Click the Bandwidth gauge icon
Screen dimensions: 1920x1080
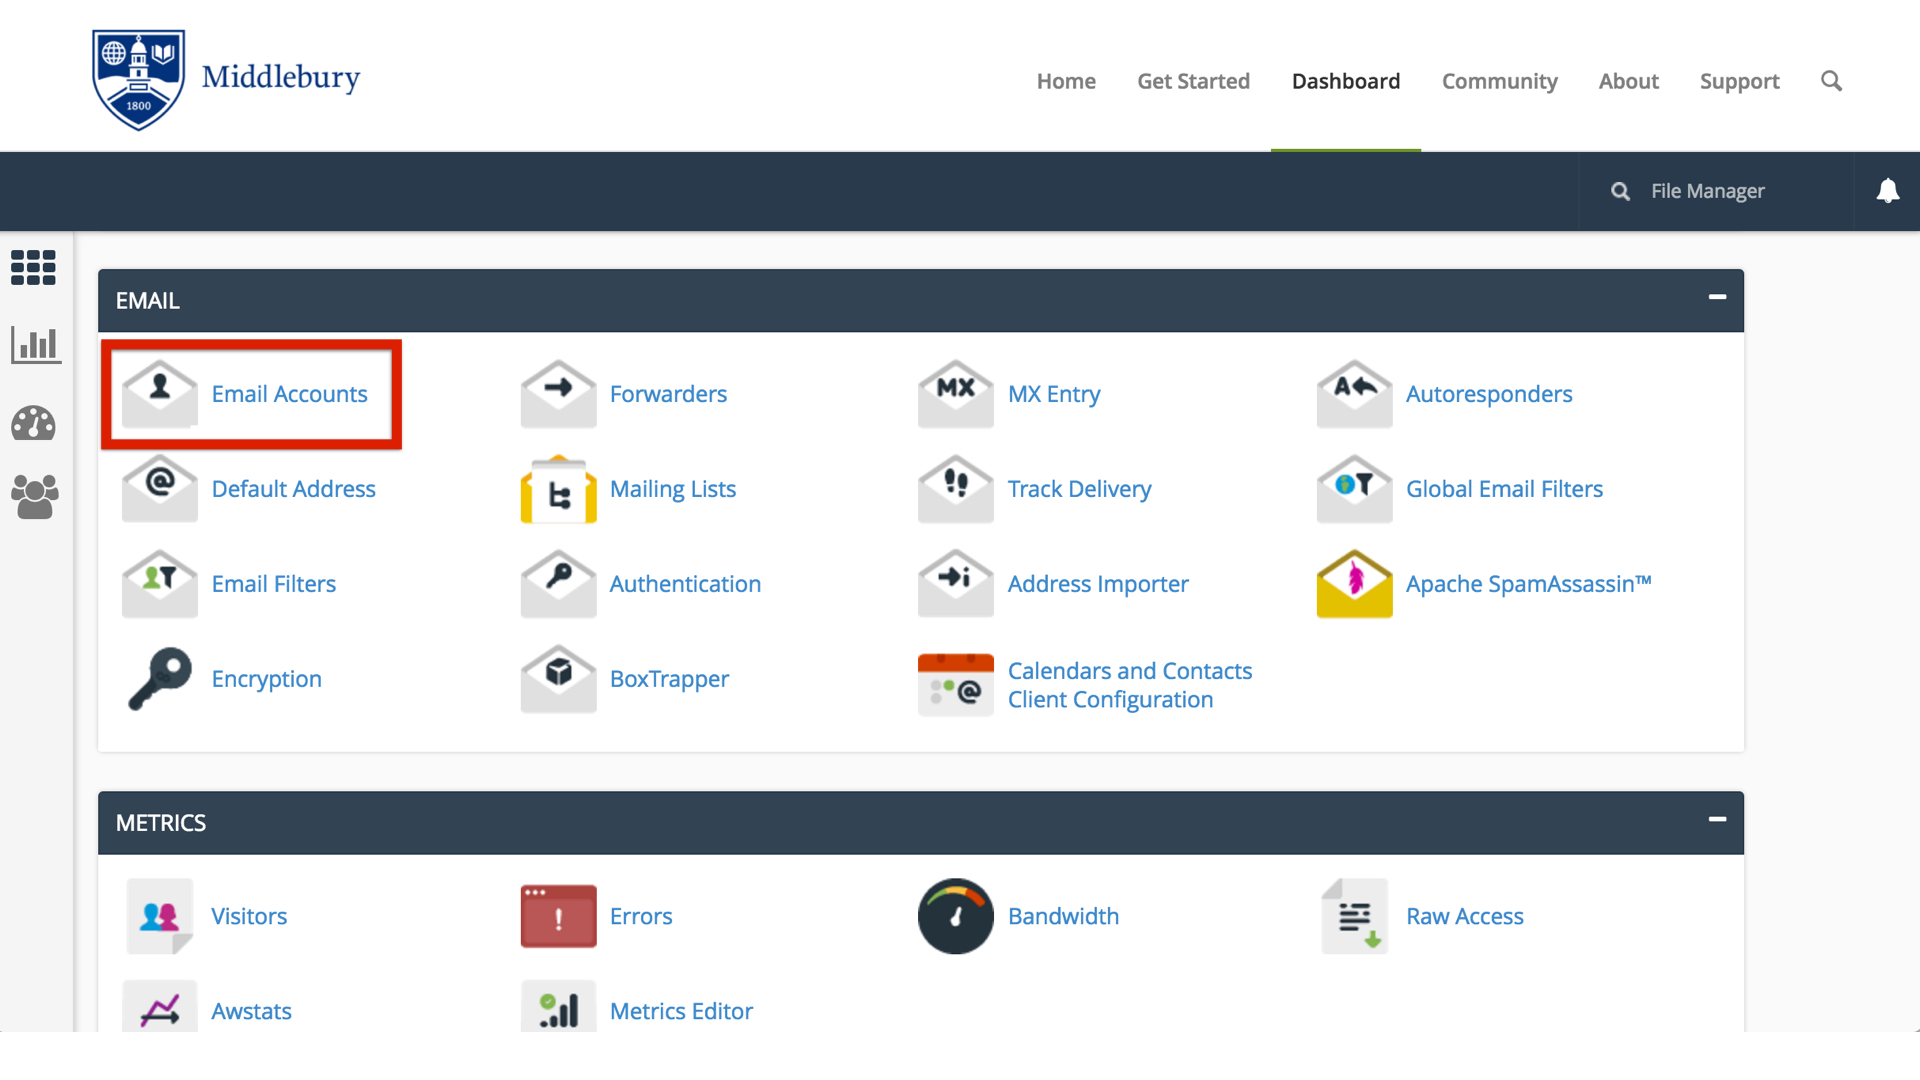point(955,916)
